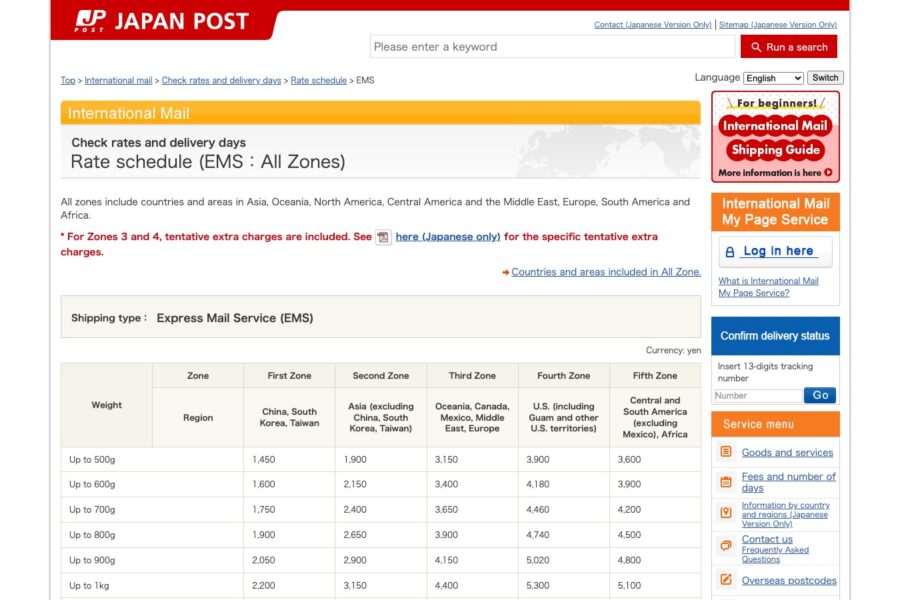
Task: Click the Contact us speech bubble icon
Action: pyautogui.click(x=726, y=545)
